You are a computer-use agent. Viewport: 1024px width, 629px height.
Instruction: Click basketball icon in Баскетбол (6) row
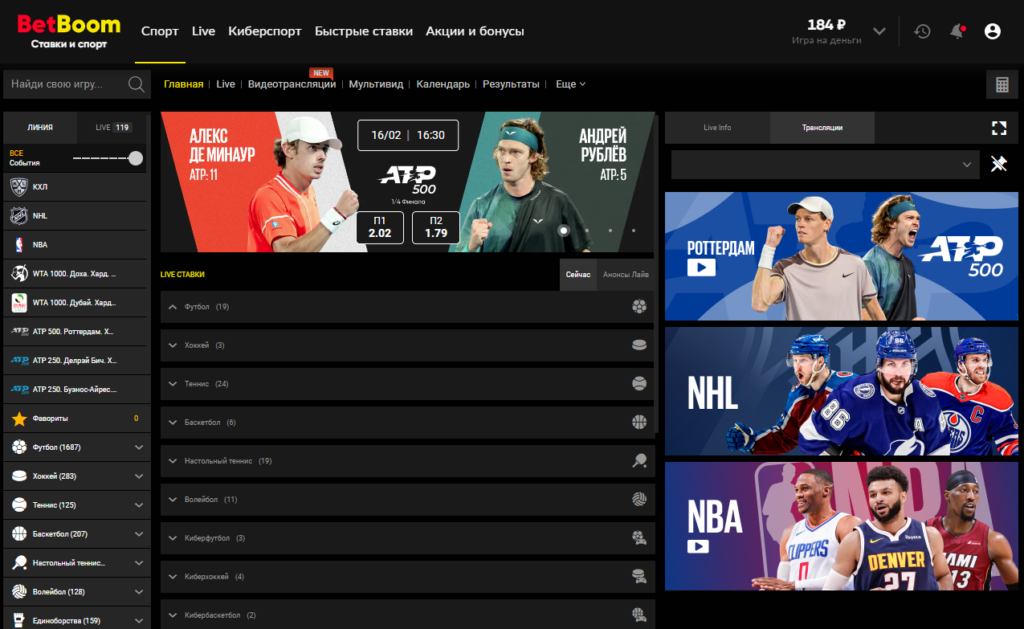[639, 422]
